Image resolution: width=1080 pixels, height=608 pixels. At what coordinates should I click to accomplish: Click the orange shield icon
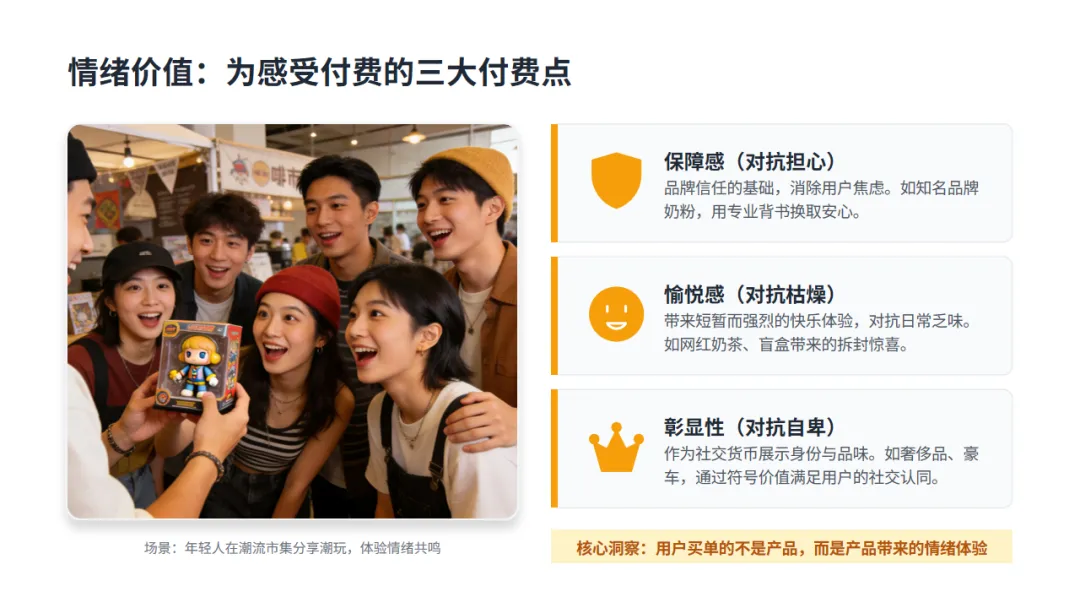click(x=616, y=180)
